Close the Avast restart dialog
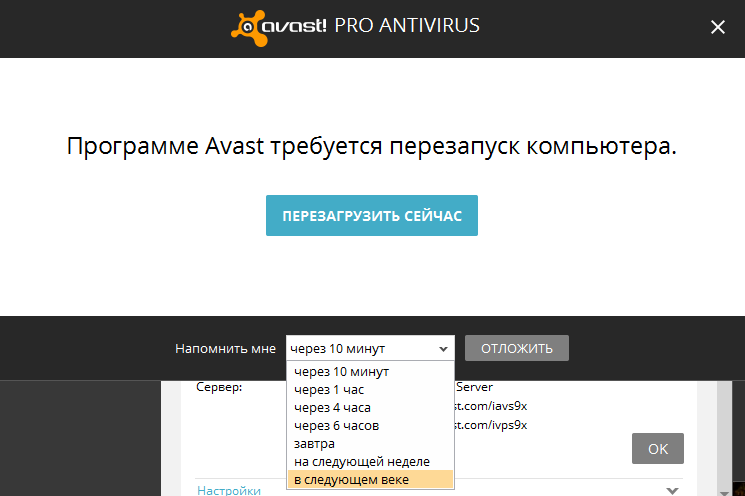This screenshot has height=496, width=745. tap(717, 27)
